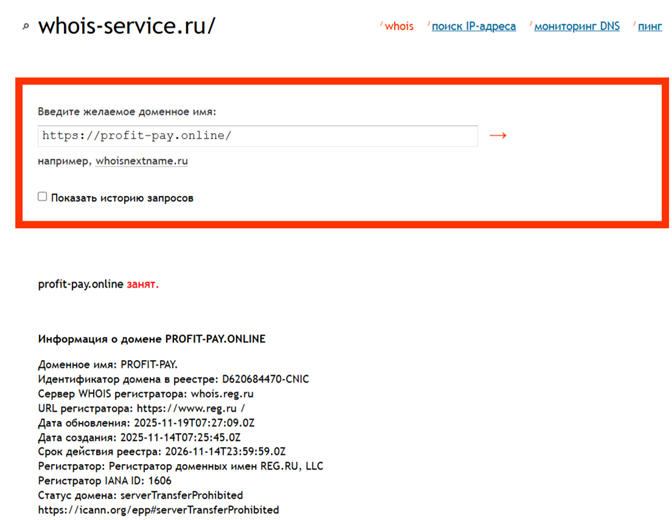Open the мониторинг DNS section

tap(576, 26)
